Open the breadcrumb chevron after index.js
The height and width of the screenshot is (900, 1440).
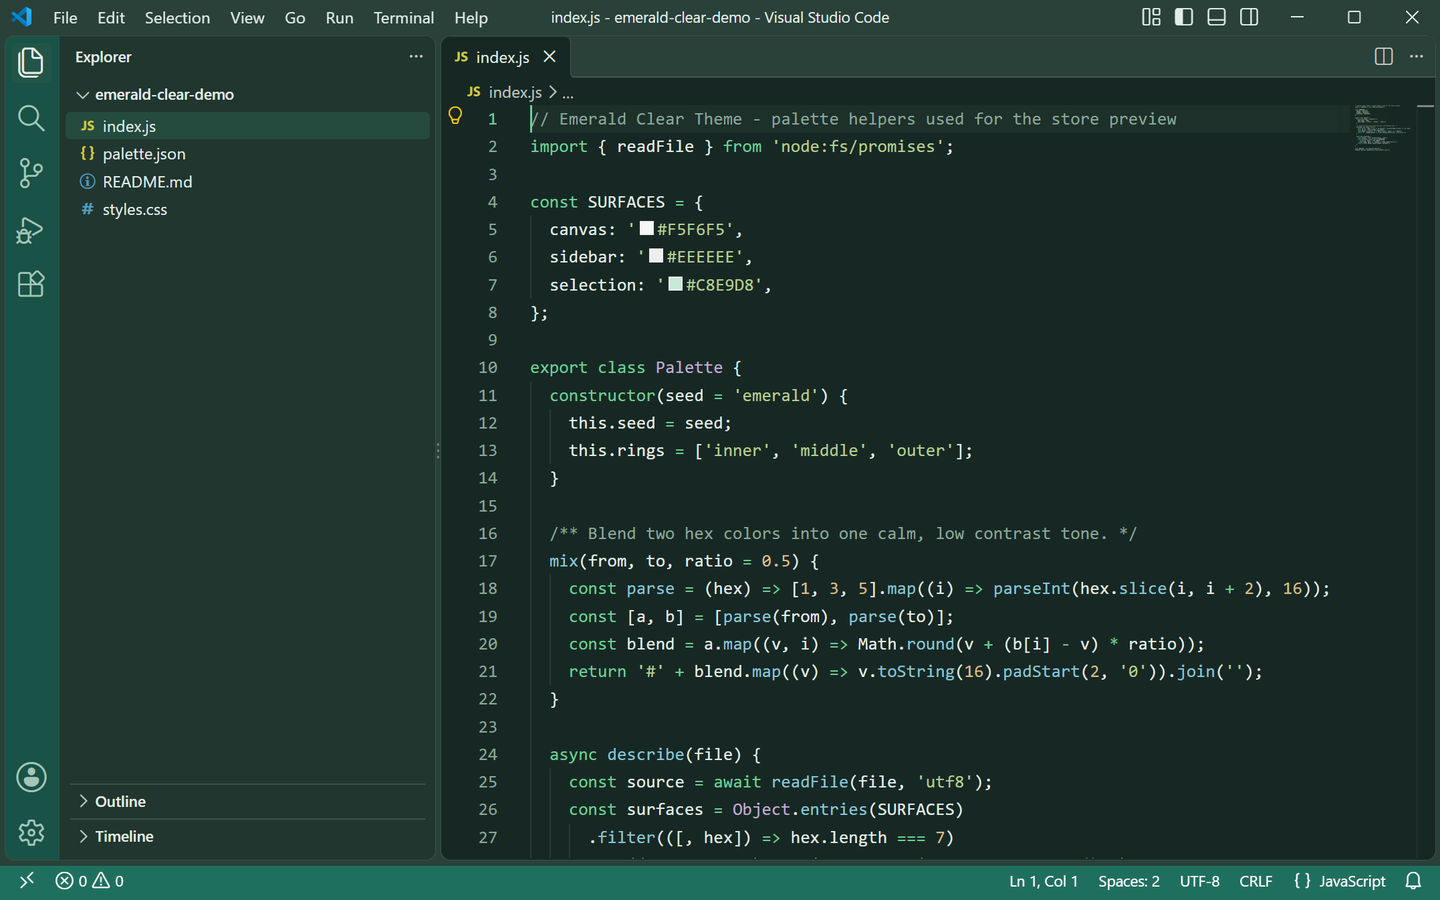(x=552, y=92)
